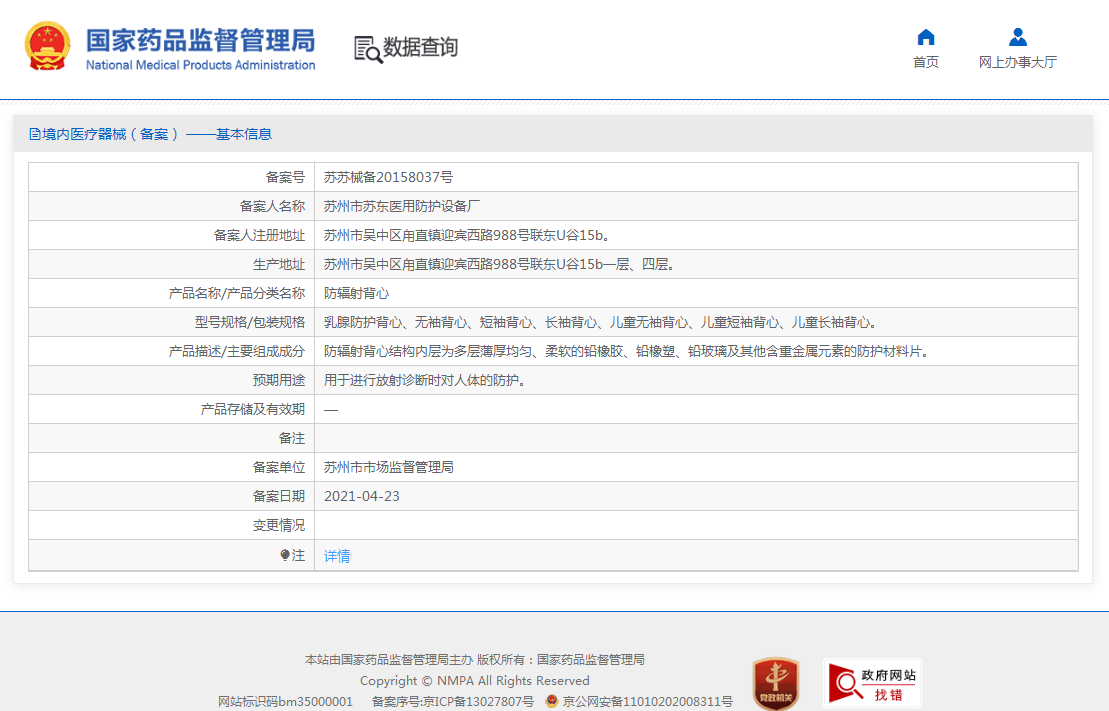This screenshot has height=711, width=1109.
Task: Click the lightbulb icon beside 注
Action: [284, 555]
